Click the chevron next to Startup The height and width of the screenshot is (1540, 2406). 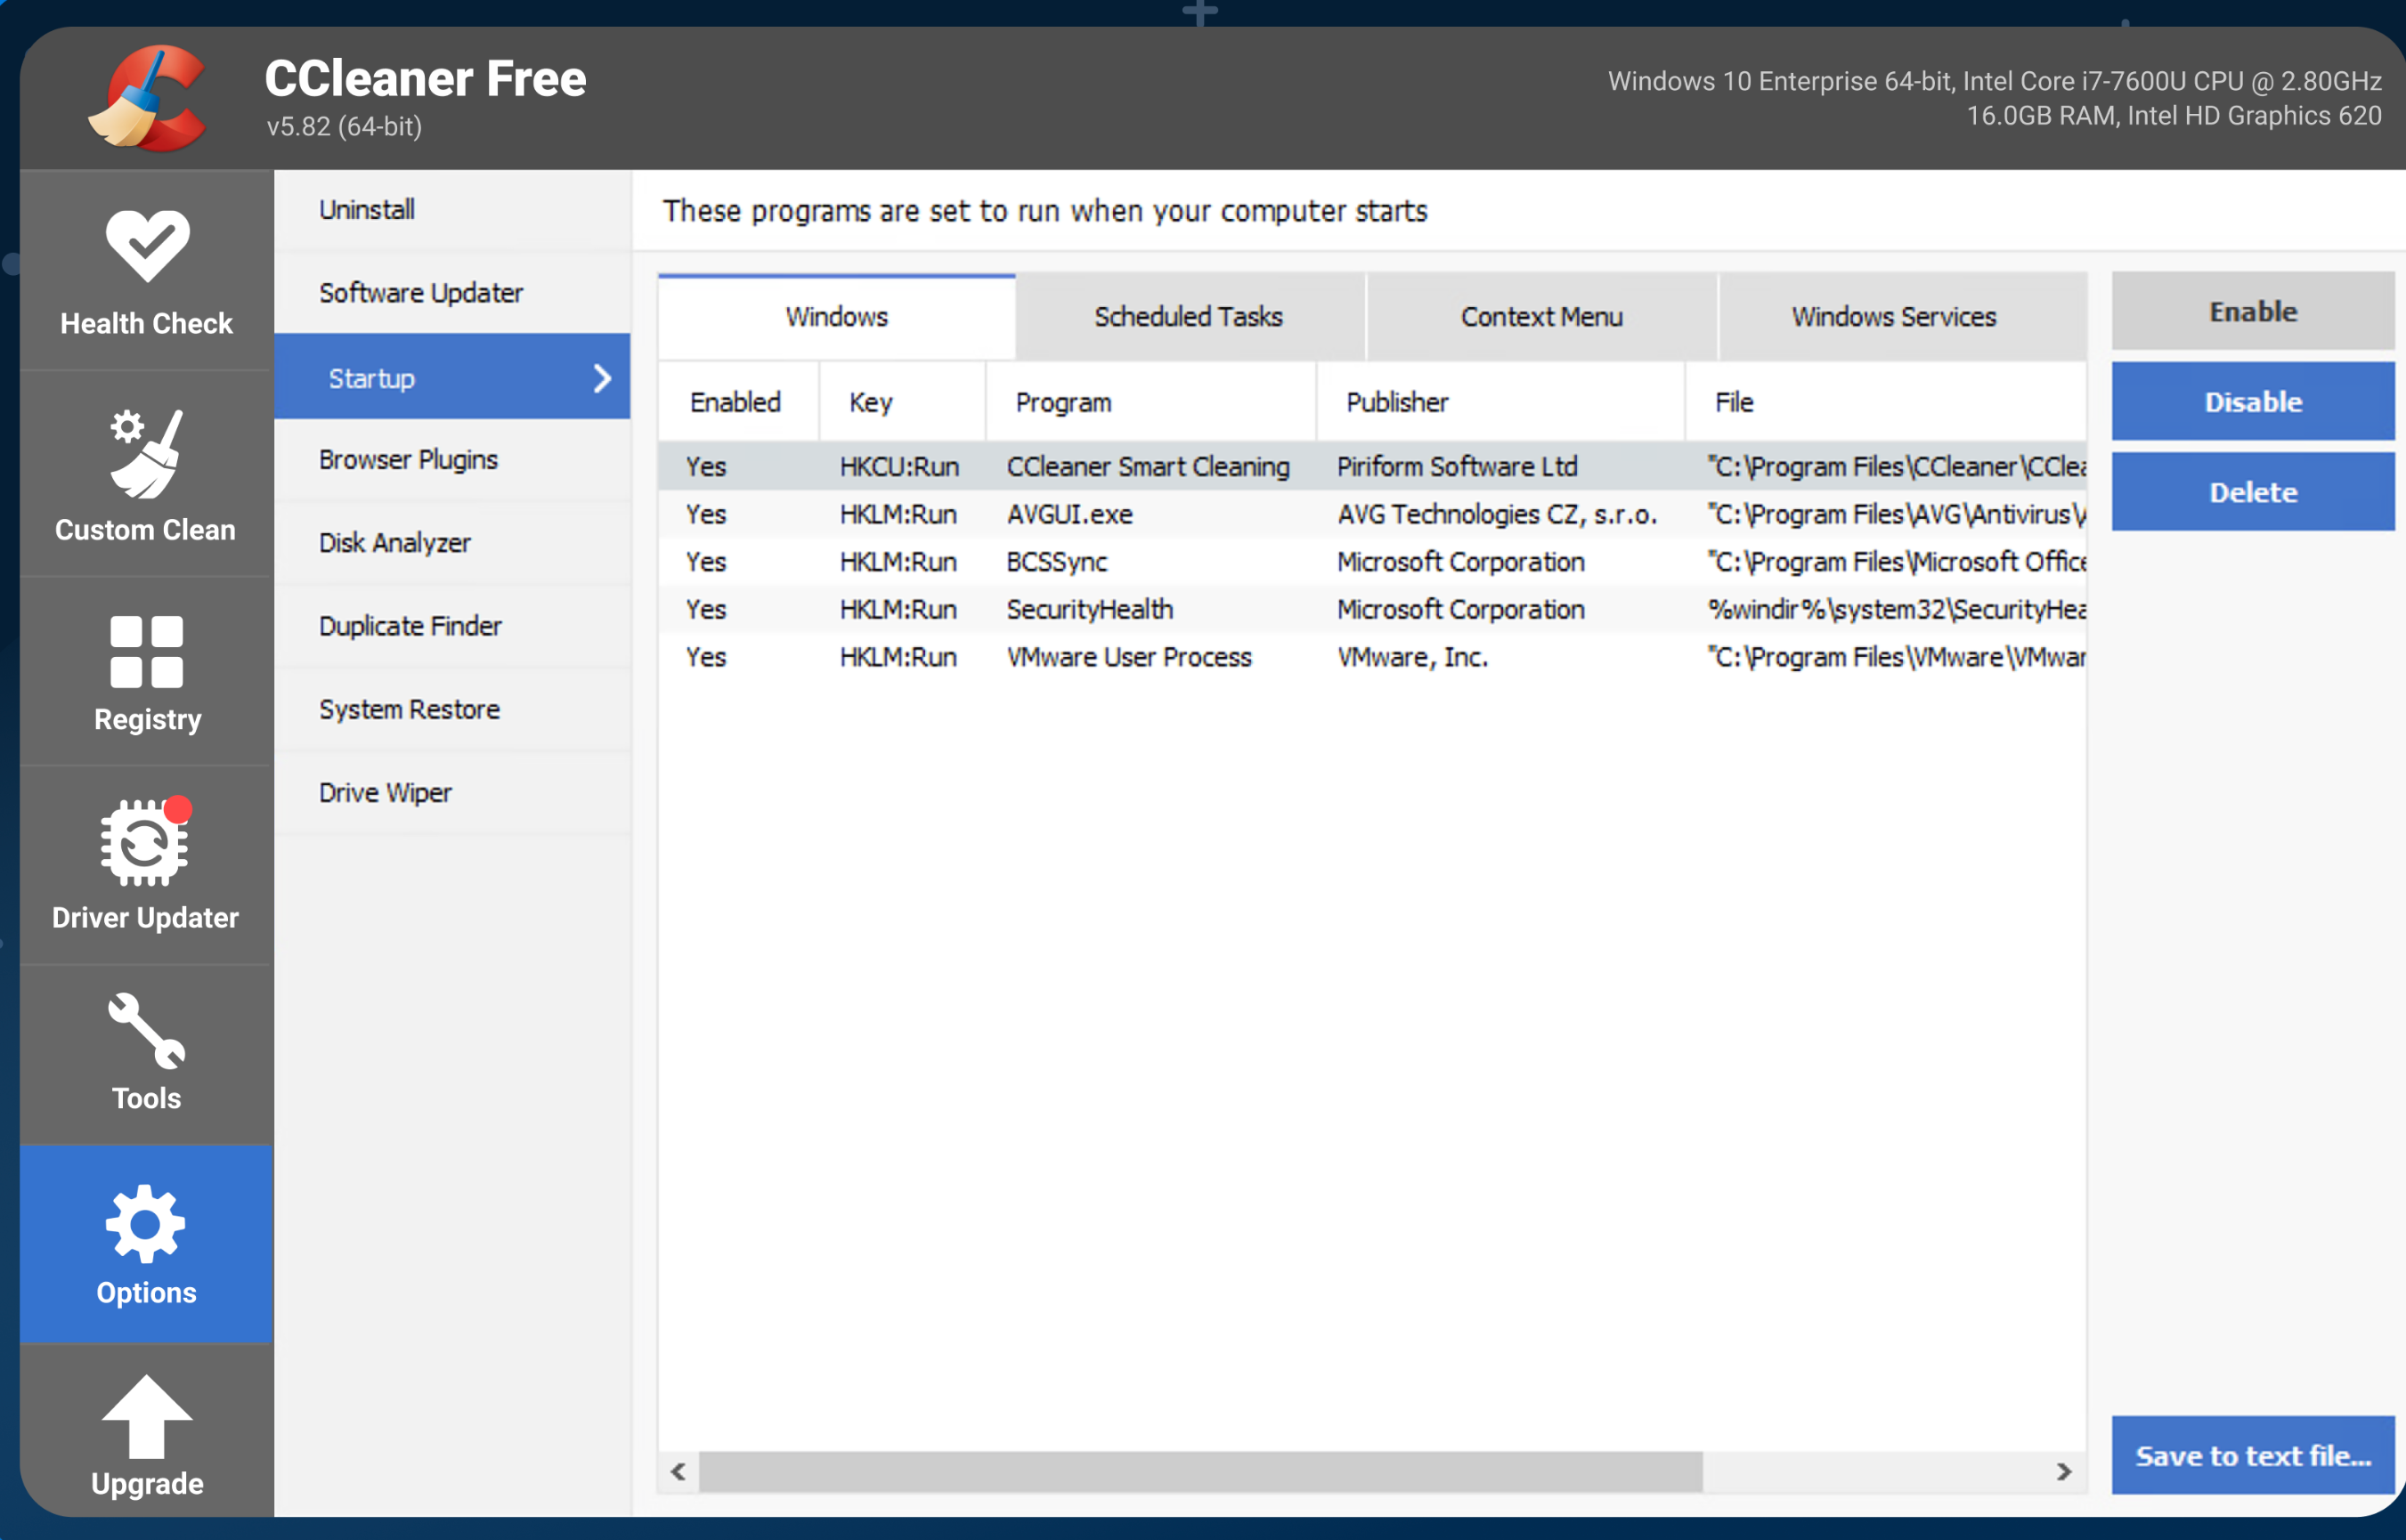click(601, 378)
